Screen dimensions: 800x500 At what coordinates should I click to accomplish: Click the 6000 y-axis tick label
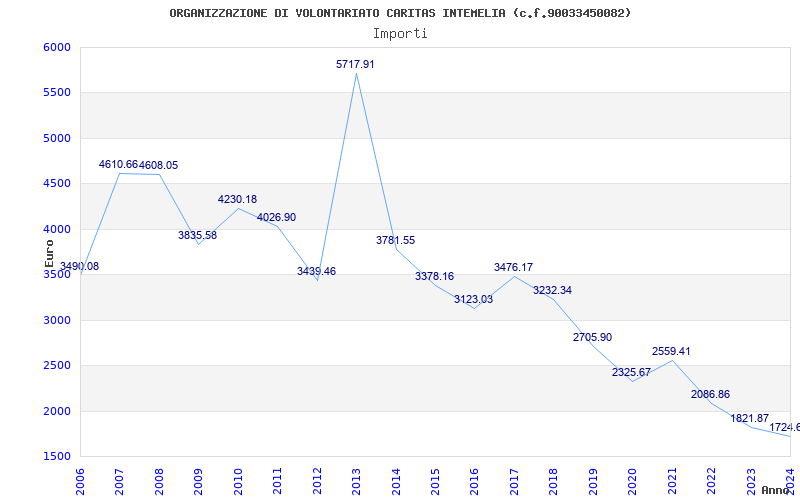(x=57, y=47)
